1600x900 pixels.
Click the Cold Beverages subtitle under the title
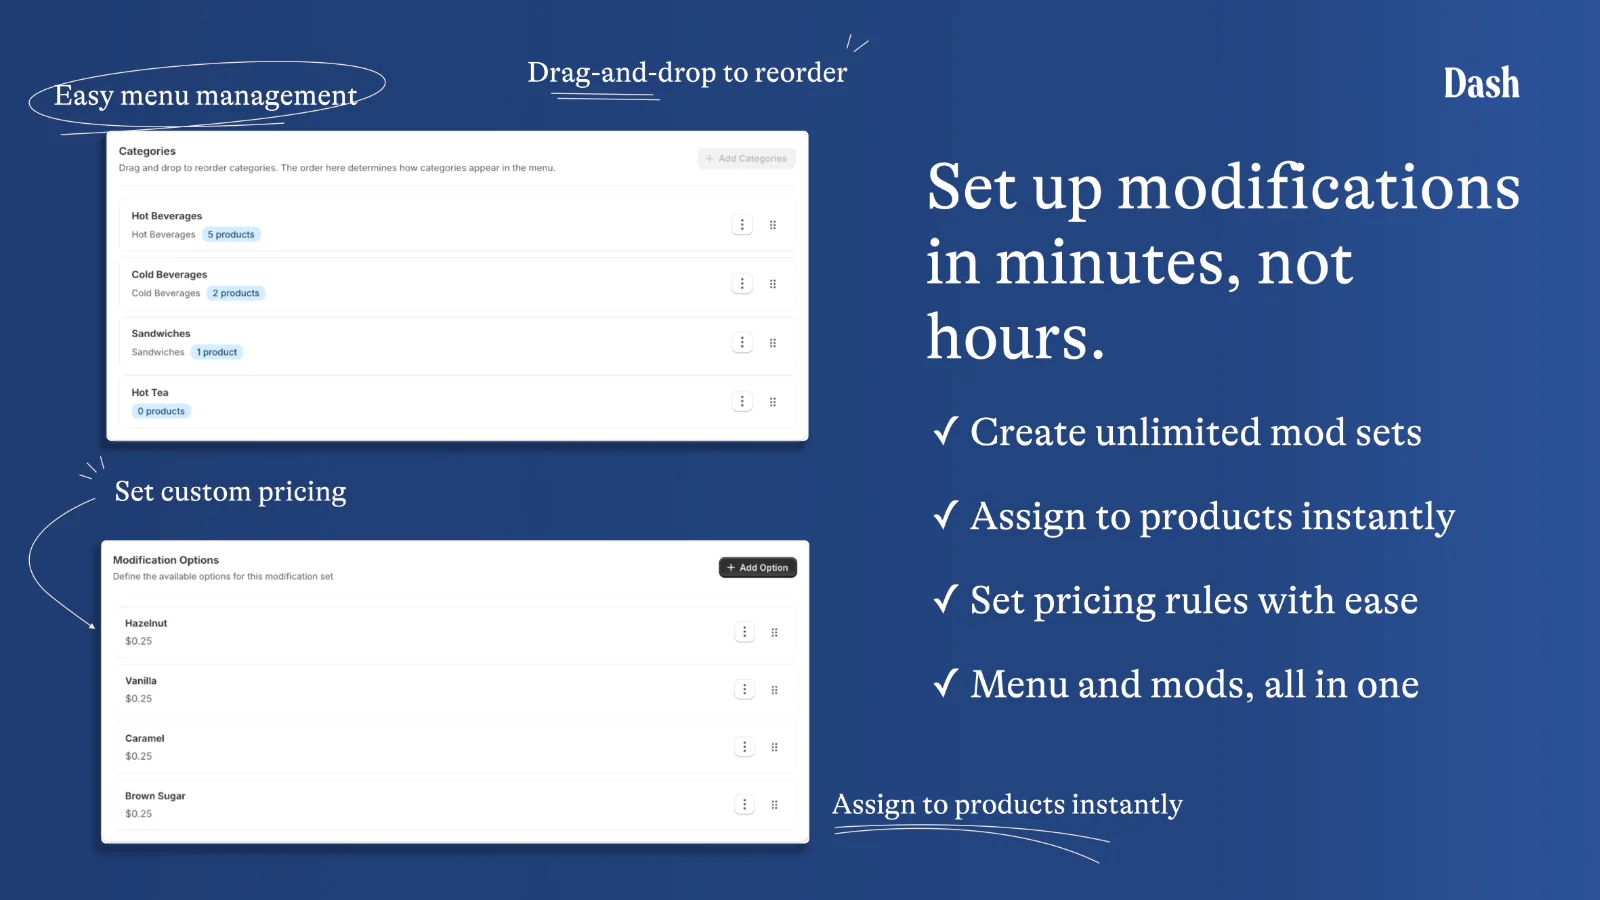pos(166,293)
